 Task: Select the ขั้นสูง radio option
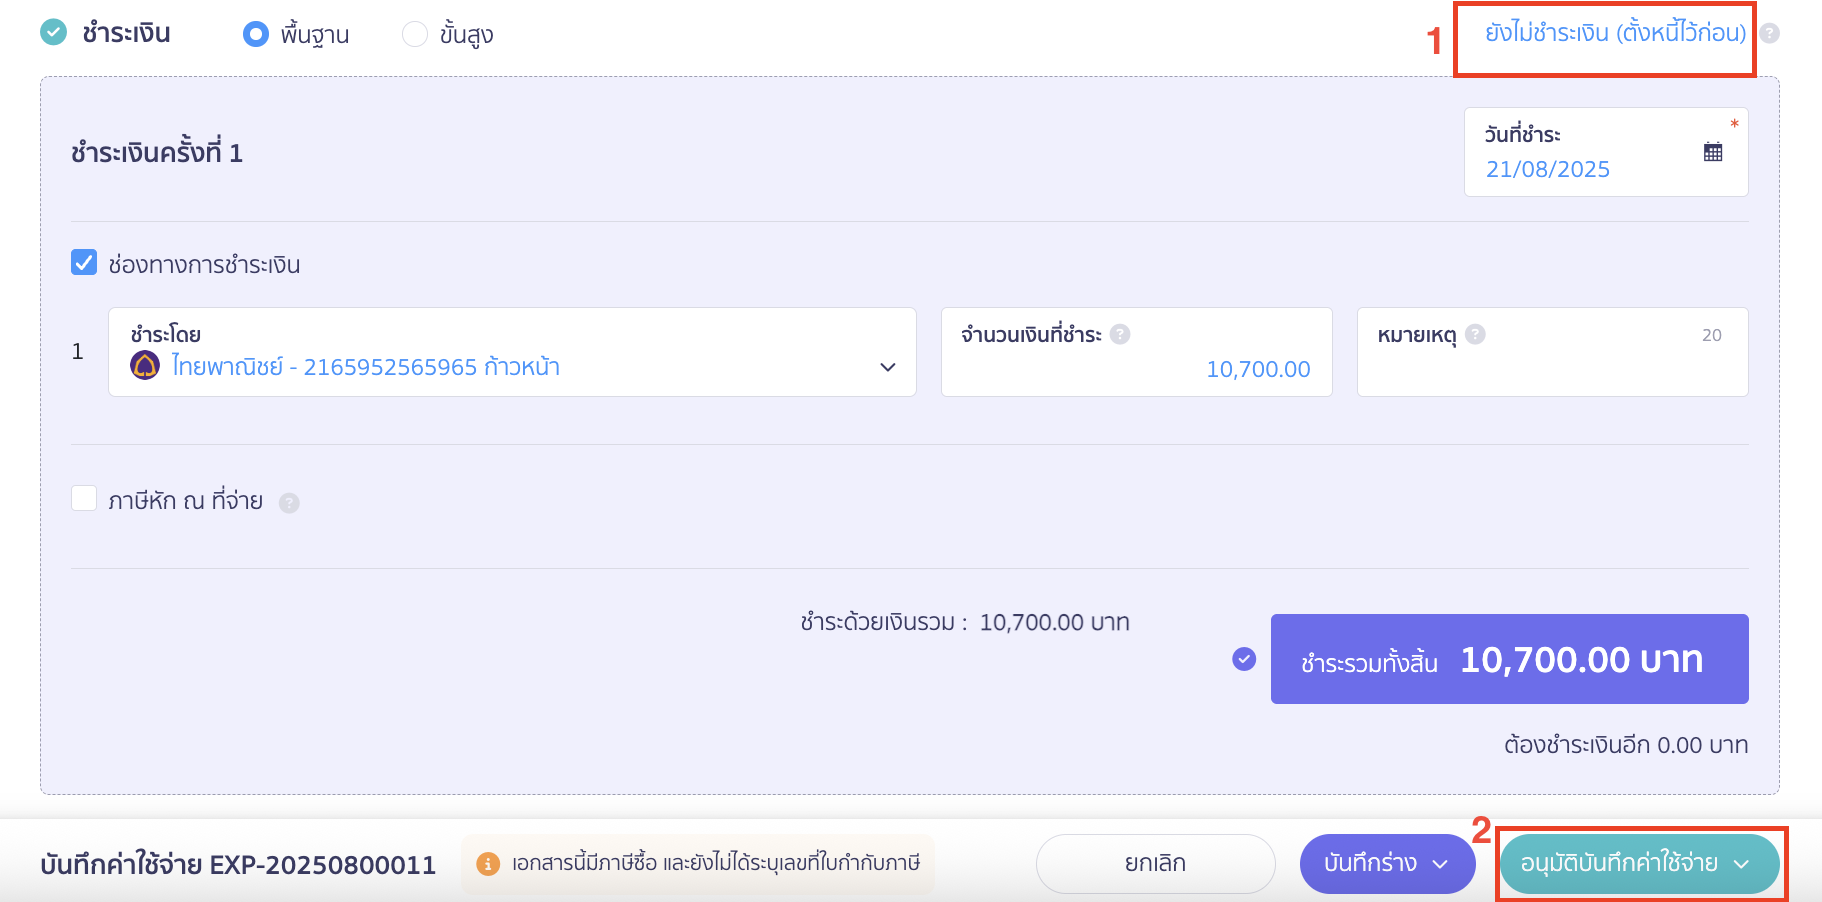click(x=415, y=33)
